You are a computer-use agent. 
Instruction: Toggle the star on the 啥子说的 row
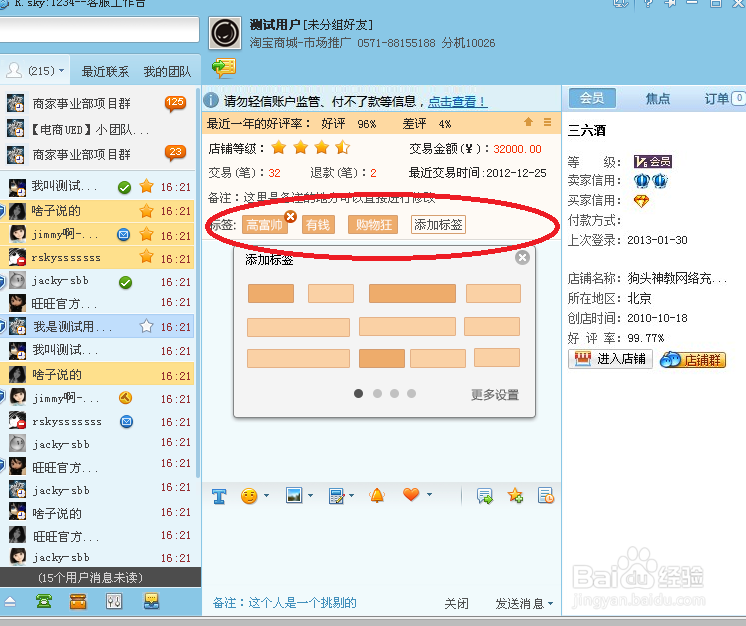pos(146,210)
